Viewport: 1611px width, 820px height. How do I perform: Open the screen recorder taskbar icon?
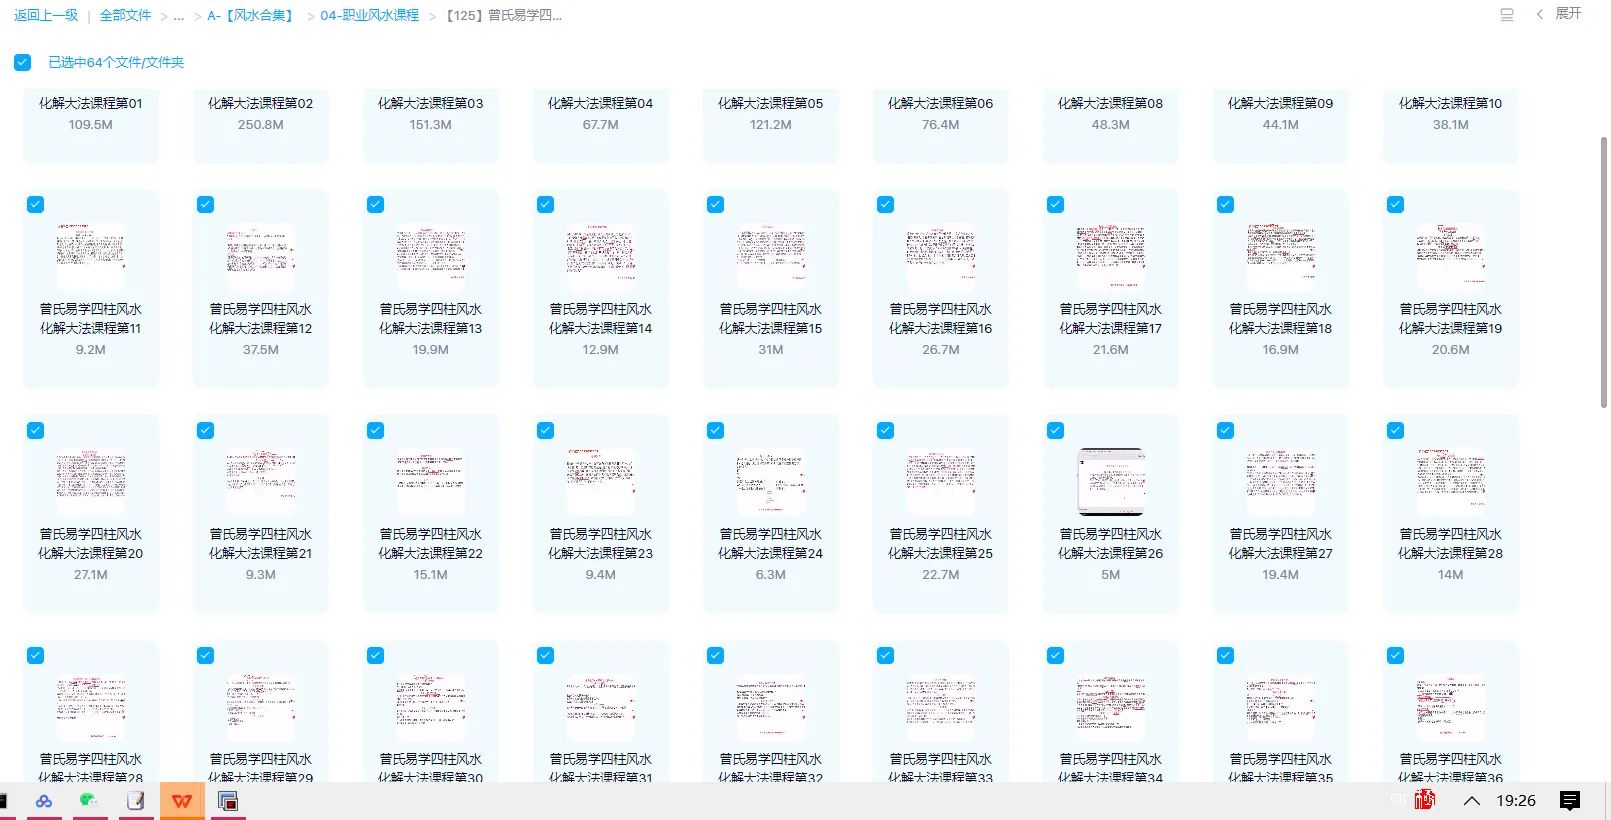[x=228, y=801]
